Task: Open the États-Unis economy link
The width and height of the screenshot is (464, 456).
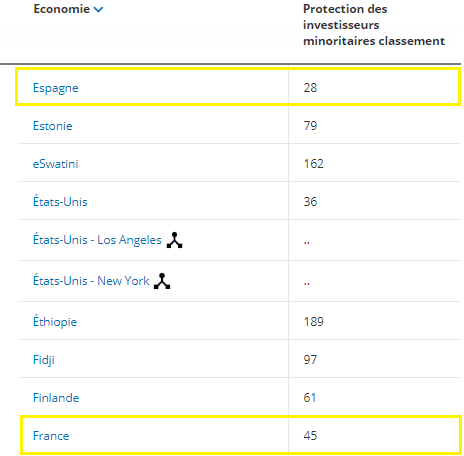Action: [60, 201]
